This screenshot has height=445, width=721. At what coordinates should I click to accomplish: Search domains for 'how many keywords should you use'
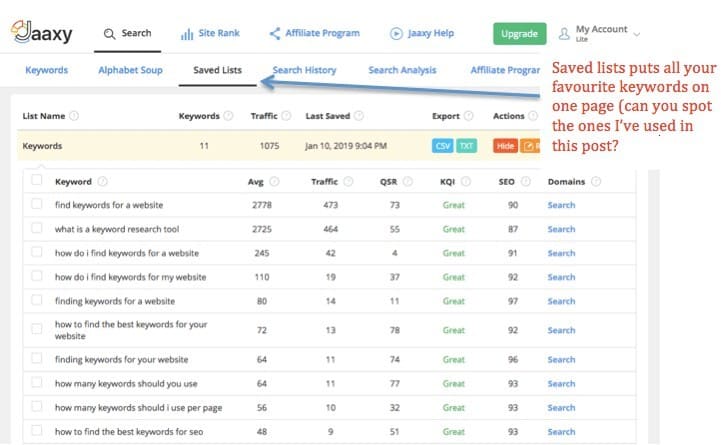(561, 383)
